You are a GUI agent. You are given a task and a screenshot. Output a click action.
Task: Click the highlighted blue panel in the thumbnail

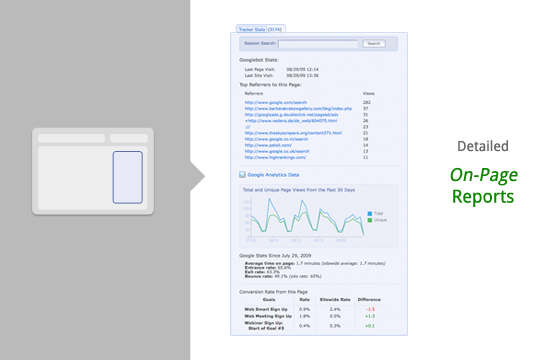click(128, 178)
